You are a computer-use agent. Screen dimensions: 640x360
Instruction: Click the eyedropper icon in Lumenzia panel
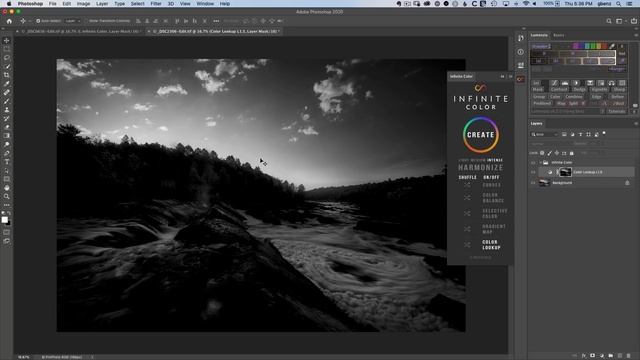tap(612, 46)
